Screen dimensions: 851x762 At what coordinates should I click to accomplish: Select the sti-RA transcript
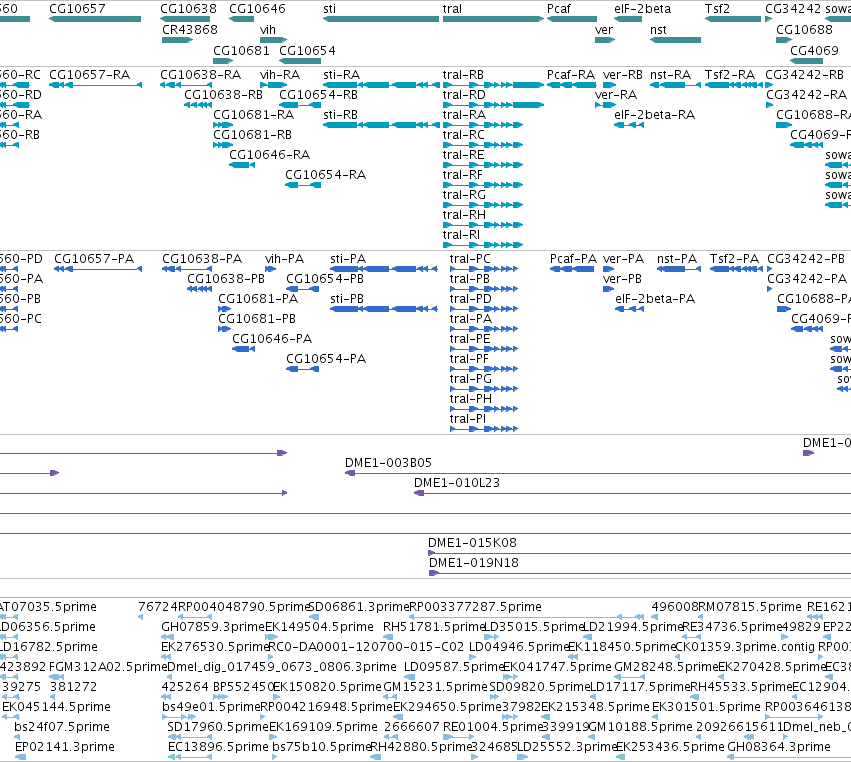tap(381, 85)
